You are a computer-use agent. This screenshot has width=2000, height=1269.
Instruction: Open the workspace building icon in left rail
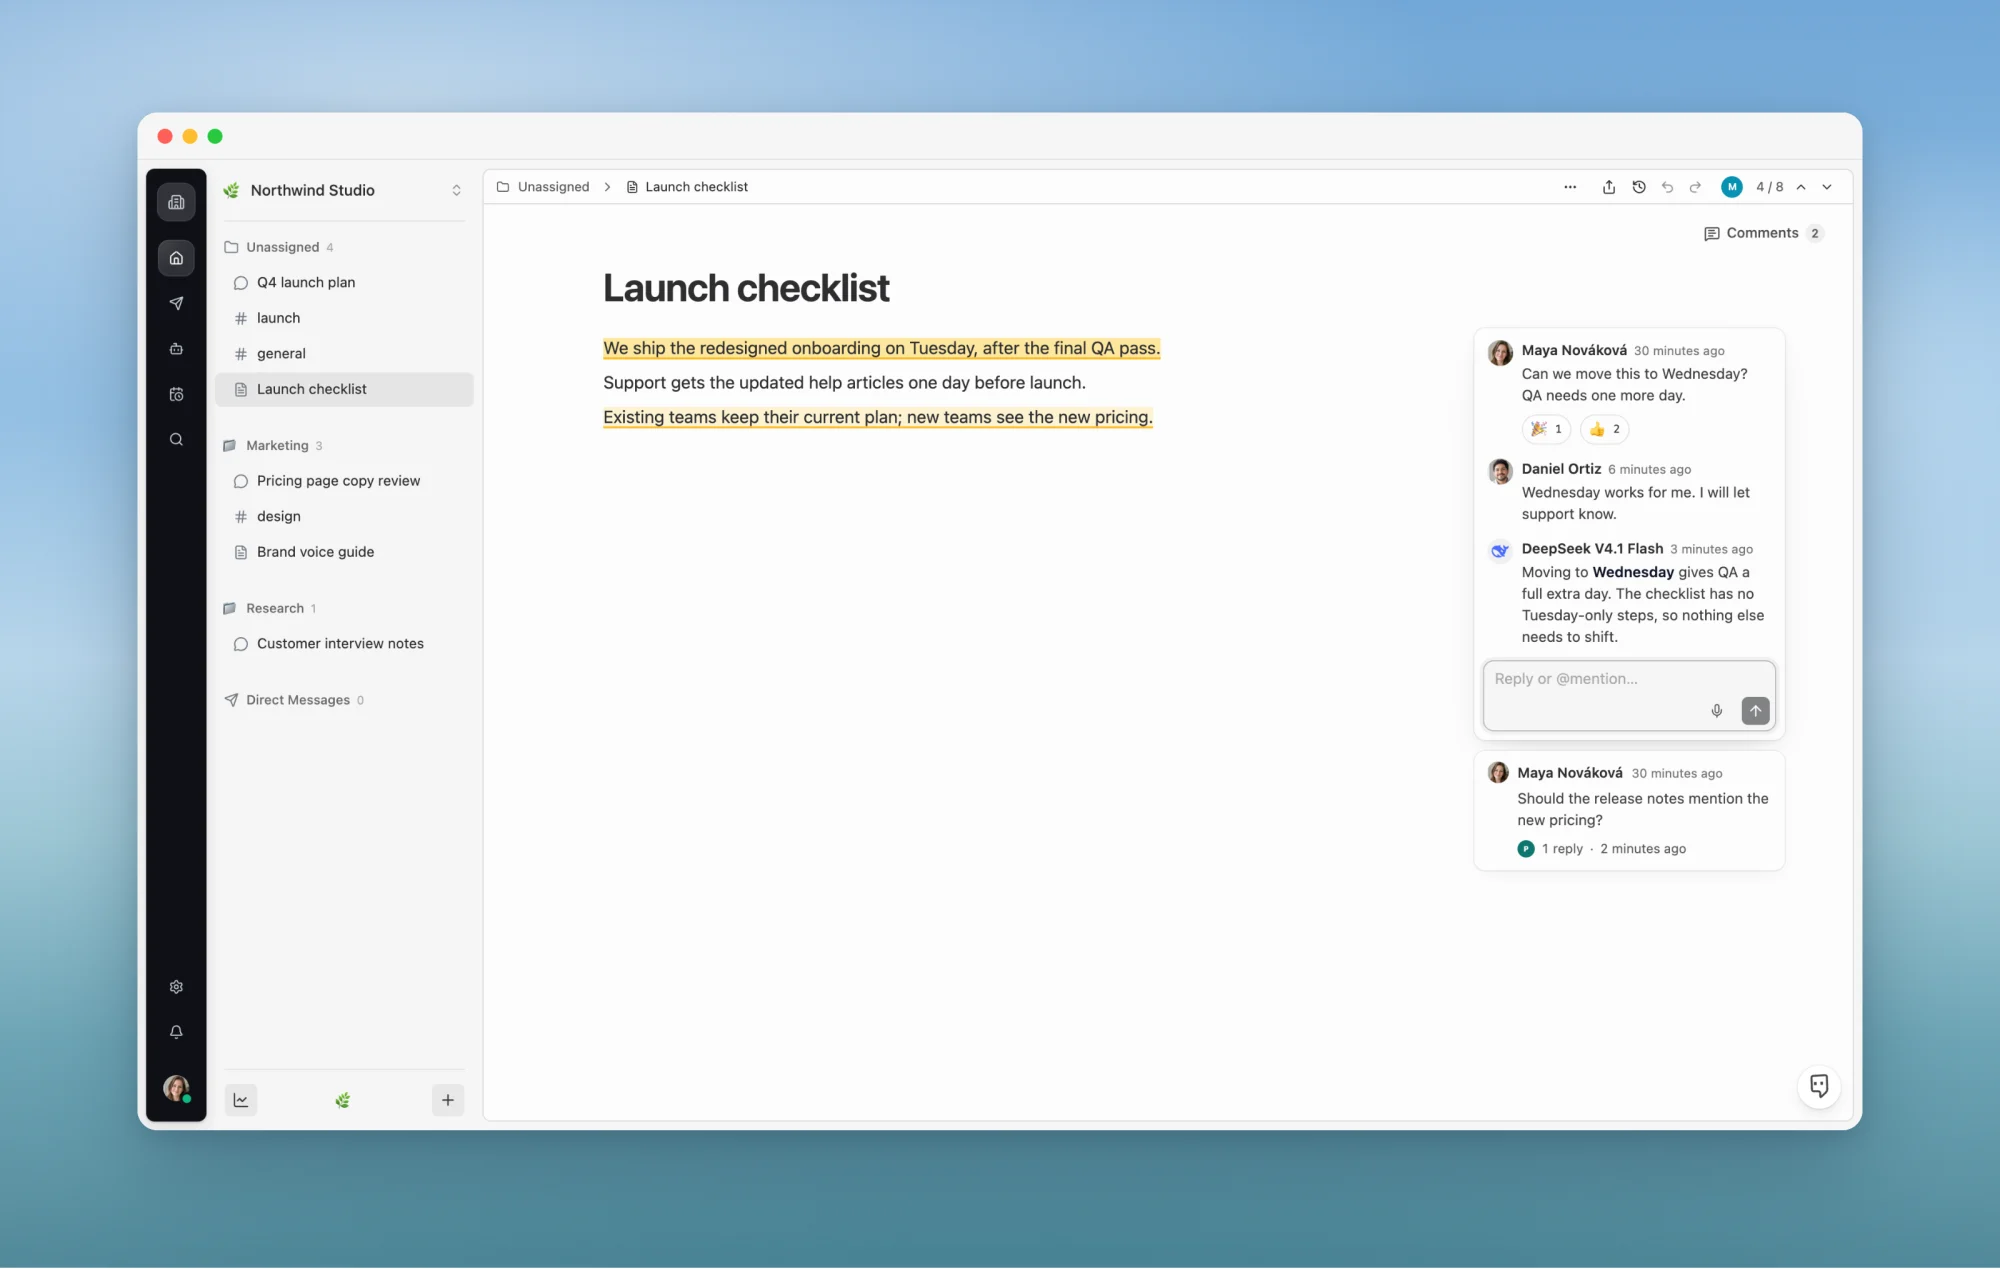pos(176,202)
